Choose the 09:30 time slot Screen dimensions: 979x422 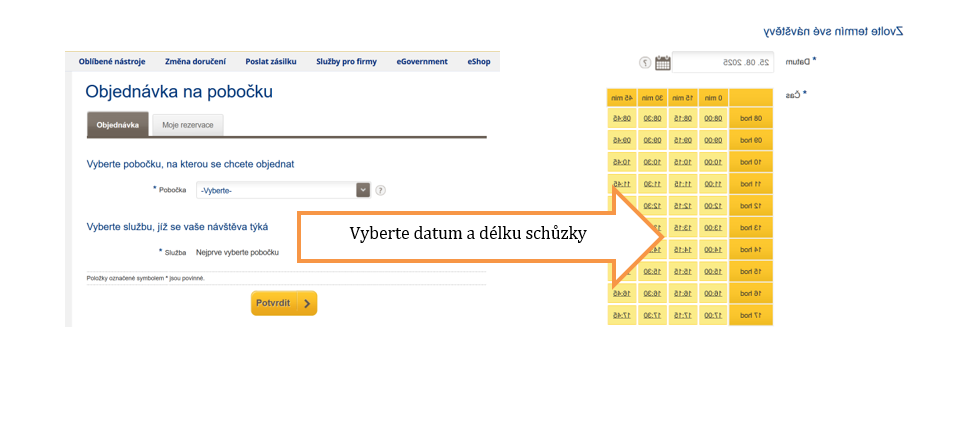(x=651, y=140)
